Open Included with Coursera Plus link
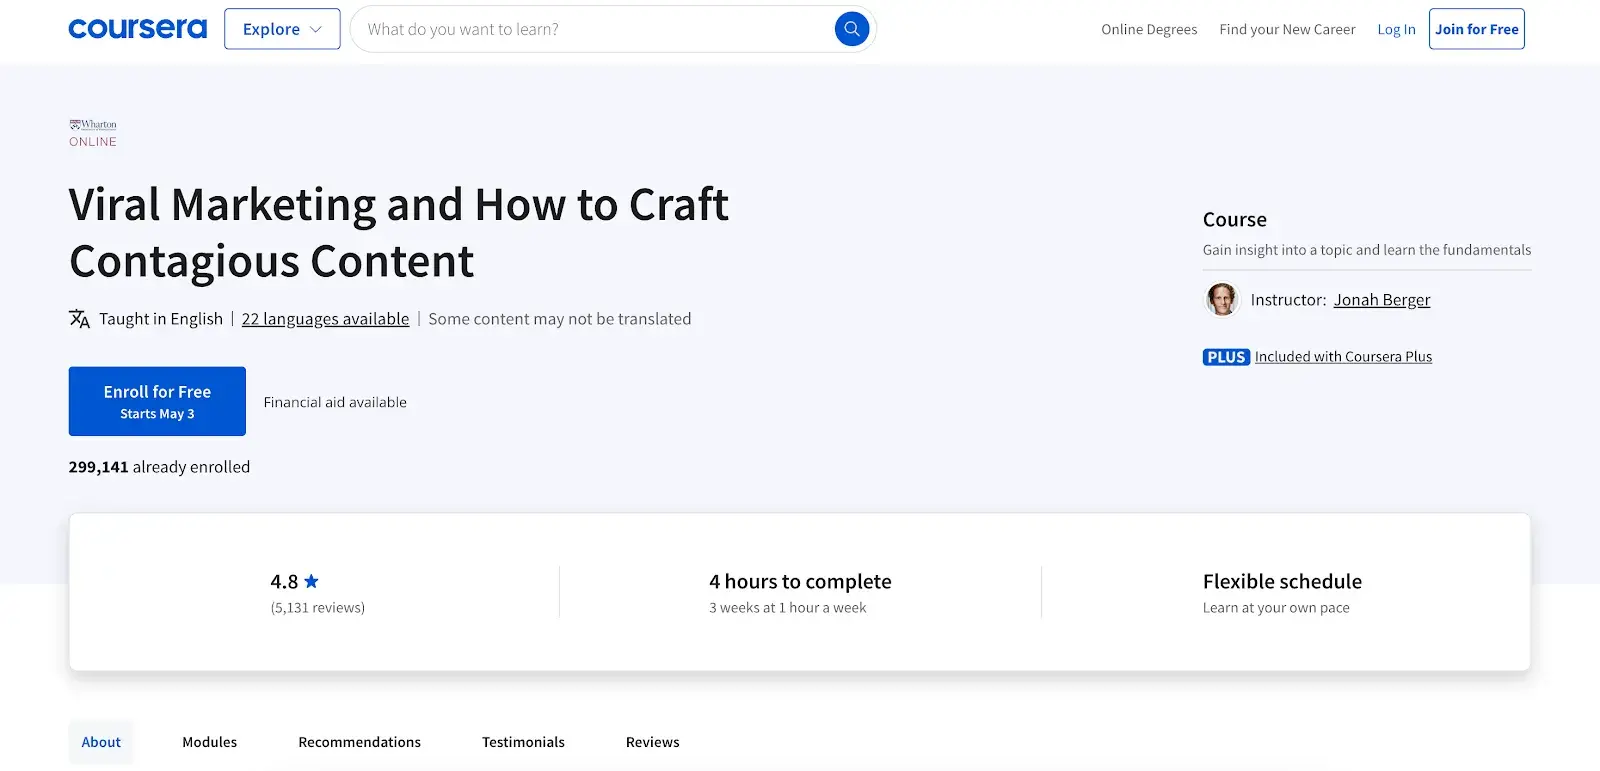This screenshot has width=1600, height=771. [1343, 357]
